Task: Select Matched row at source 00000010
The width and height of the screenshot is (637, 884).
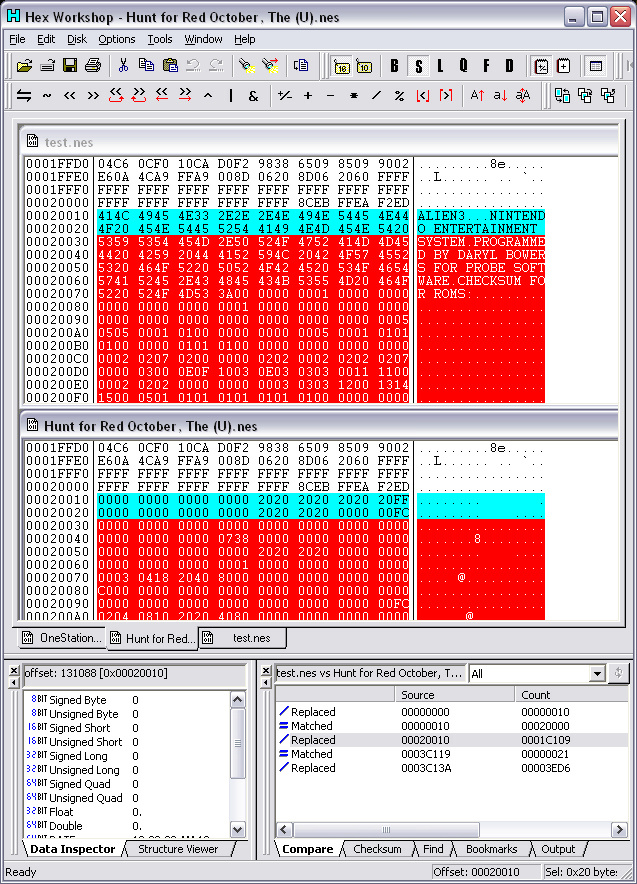Action: (x=452, y=726)
